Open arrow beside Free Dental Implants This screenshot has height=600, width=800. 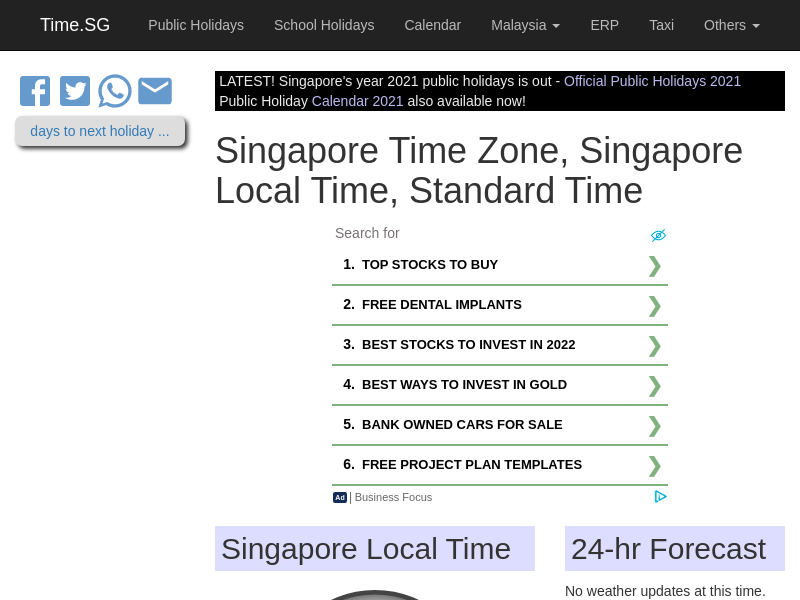point(655,306)
